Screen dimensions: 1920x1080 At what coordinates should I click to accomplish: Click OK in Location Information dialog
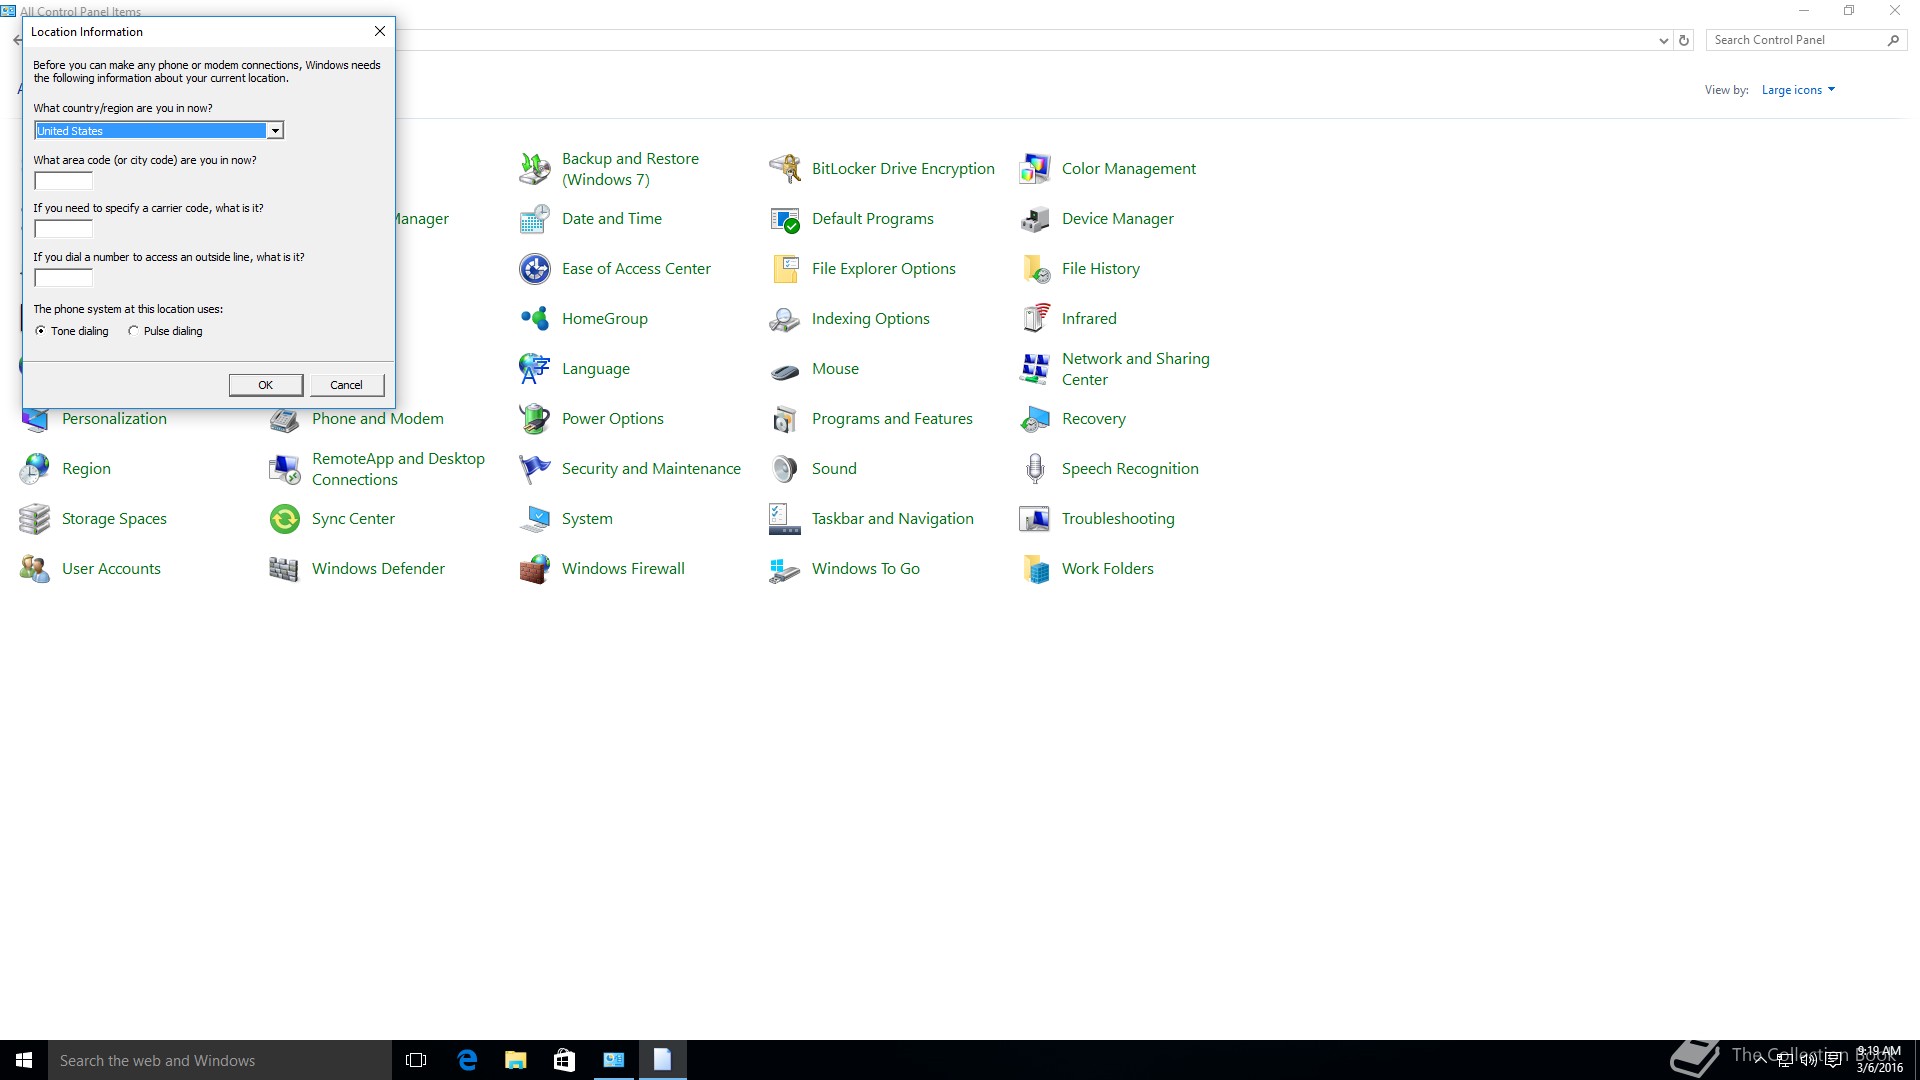coord(266,385)
